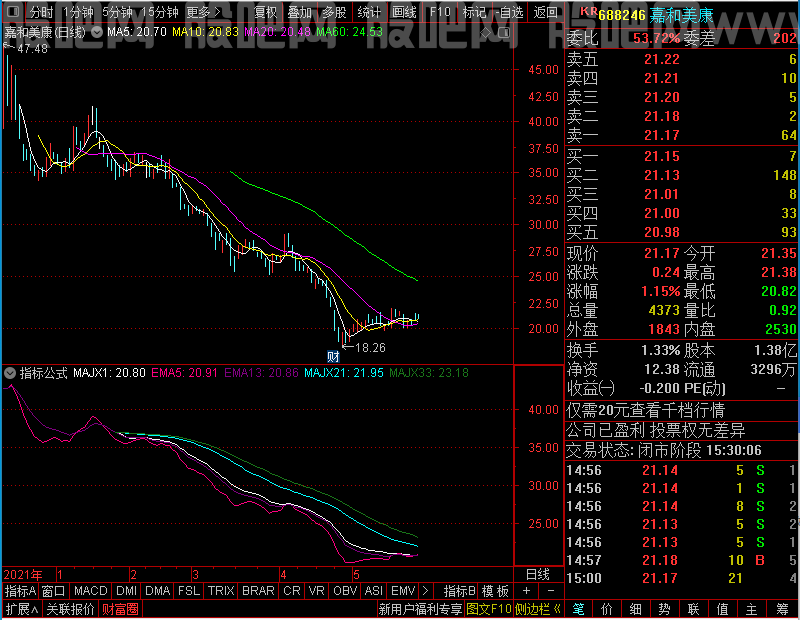
Task: Open the 新用户福利专享 link
Action: [420, 609]
